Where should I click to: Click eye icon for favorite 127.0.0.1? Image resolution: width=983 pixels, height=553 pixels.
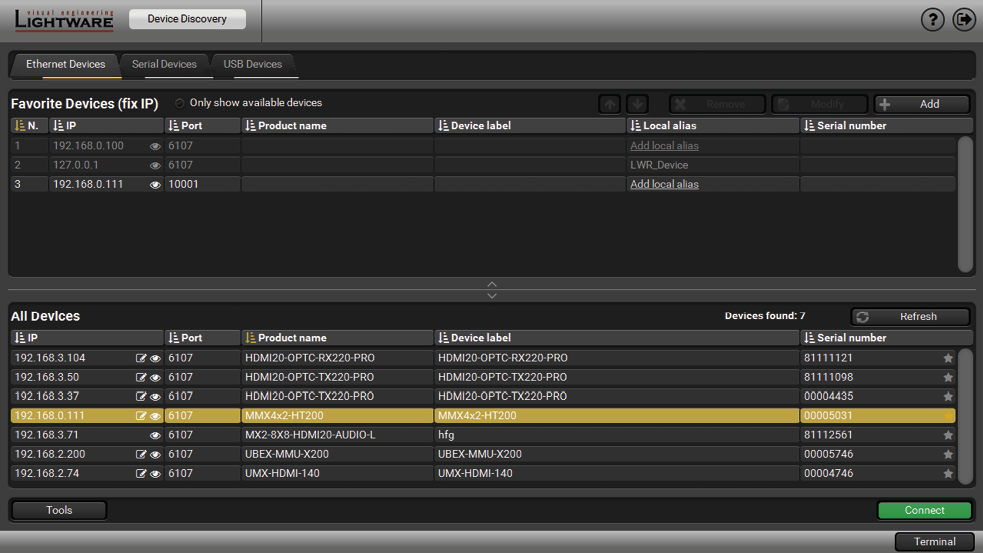pos(155,166)
